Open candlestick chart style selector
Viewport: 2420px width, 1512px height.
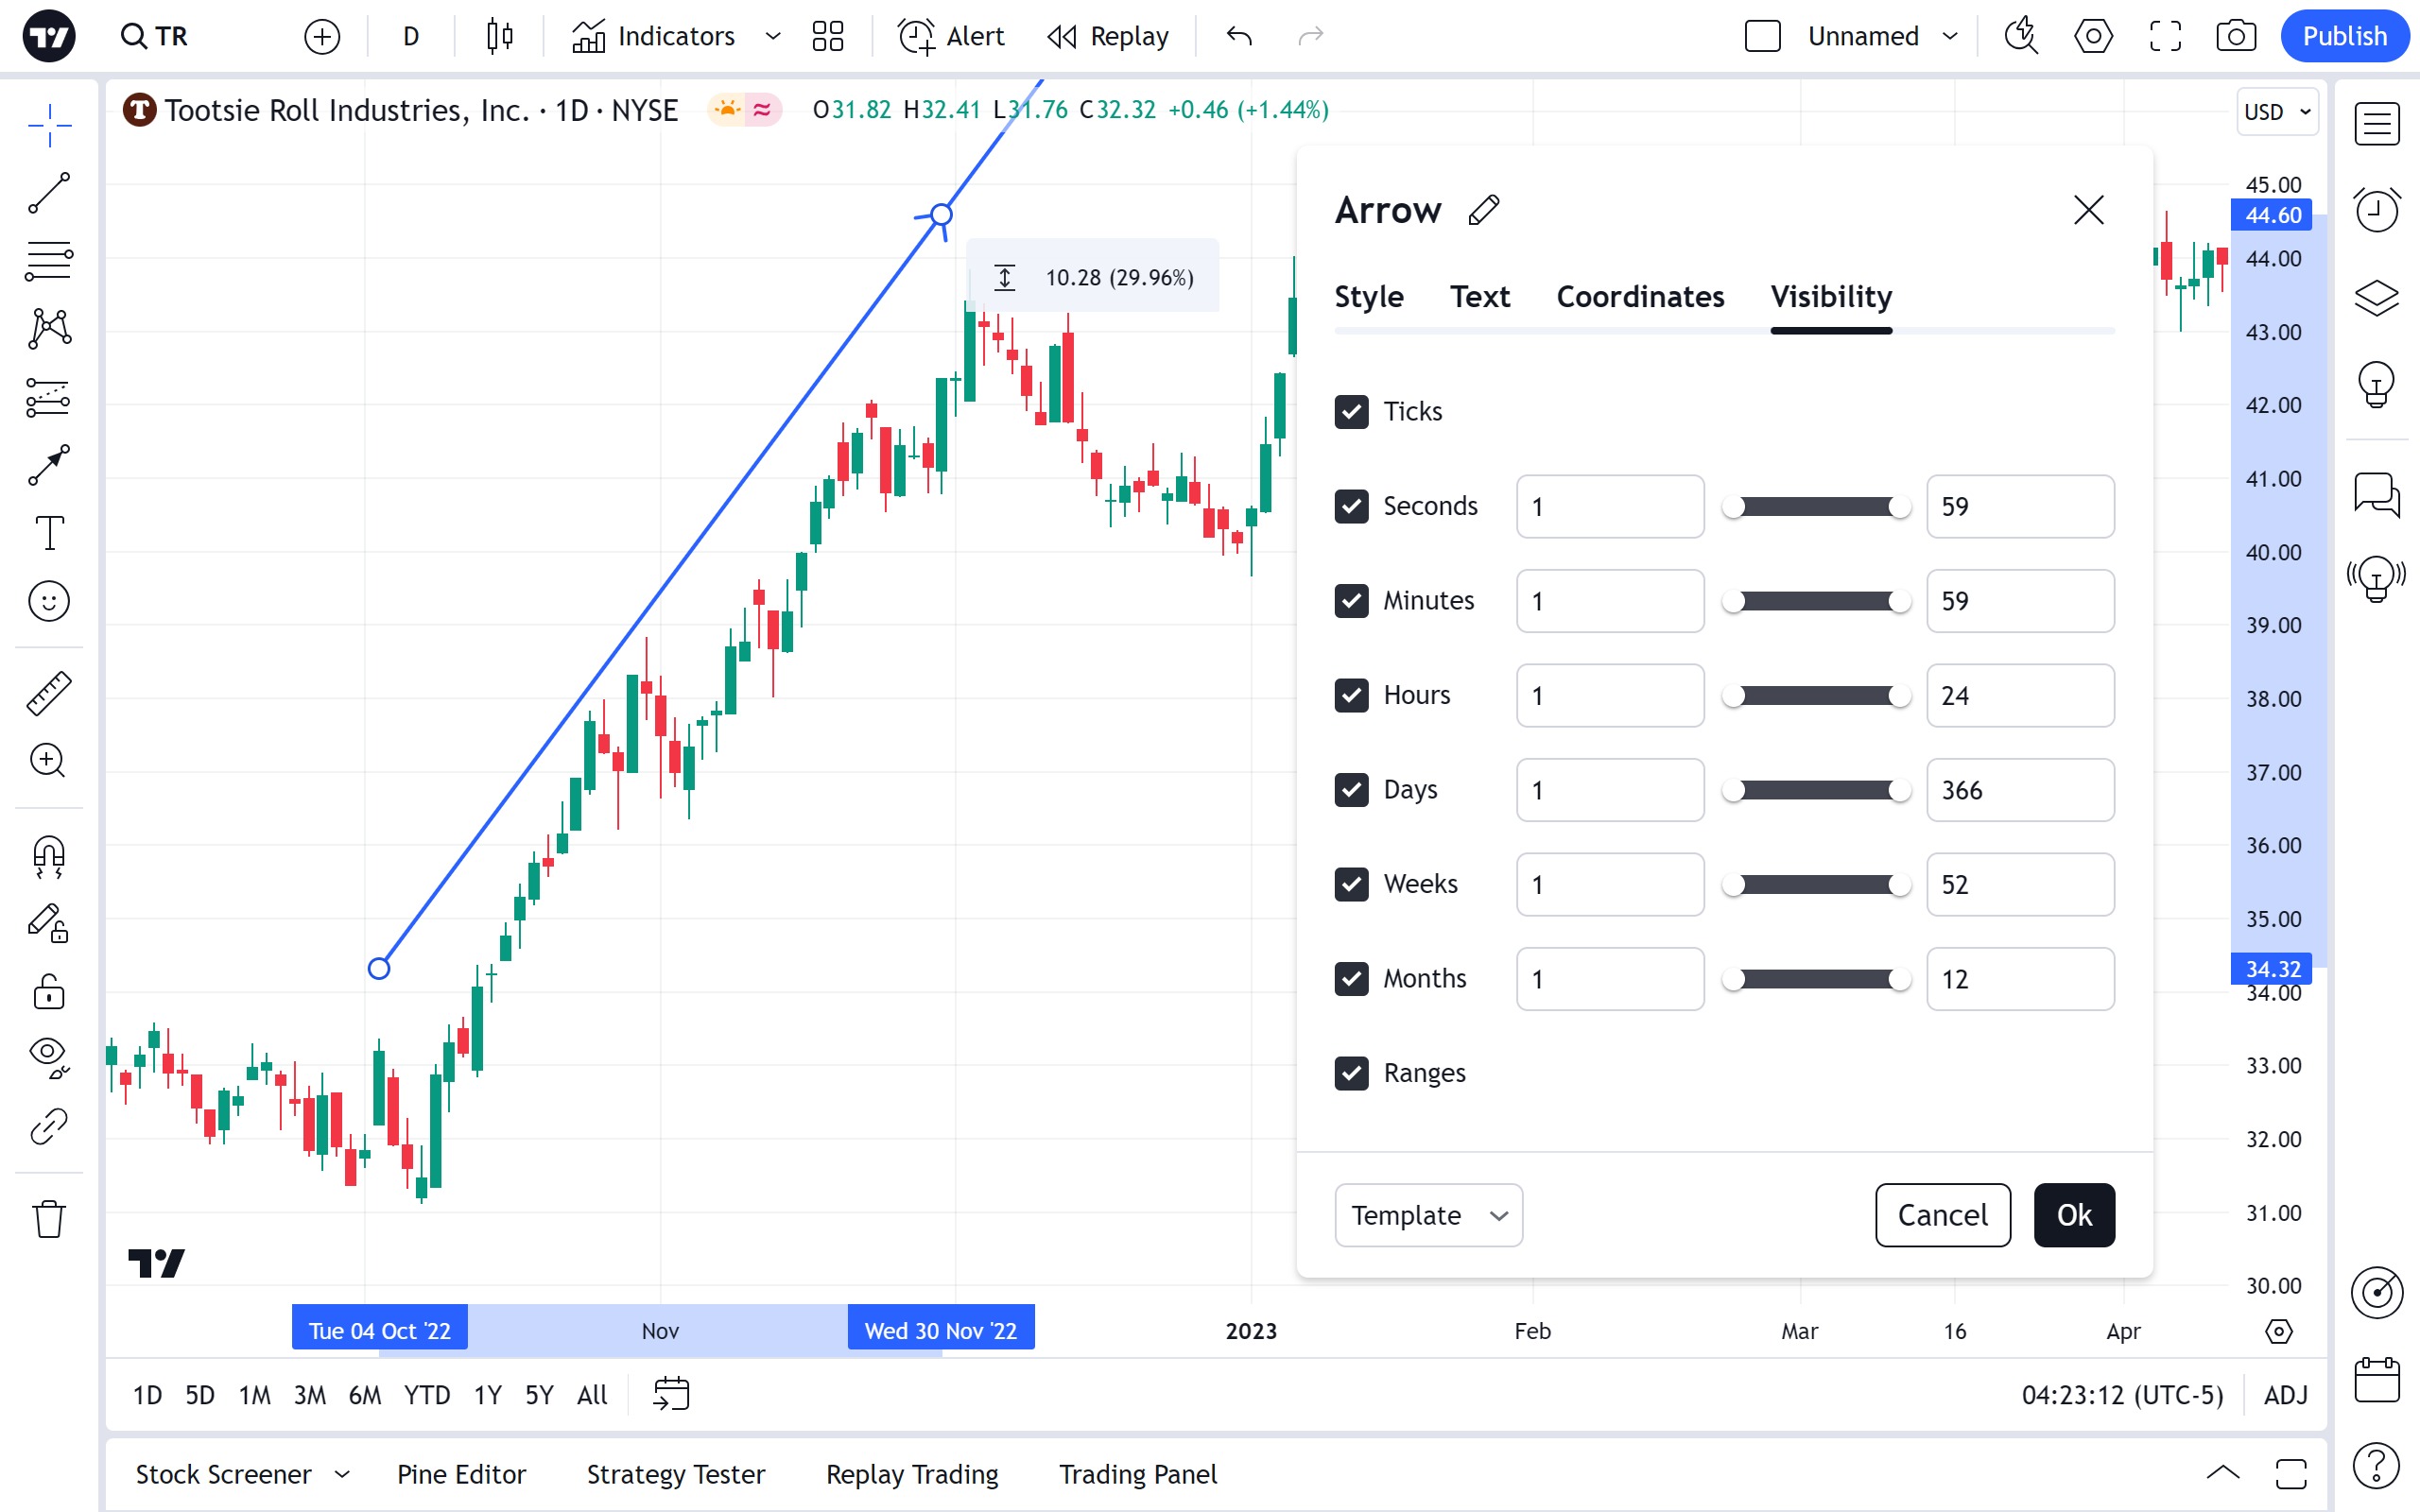tap(500, 37)
